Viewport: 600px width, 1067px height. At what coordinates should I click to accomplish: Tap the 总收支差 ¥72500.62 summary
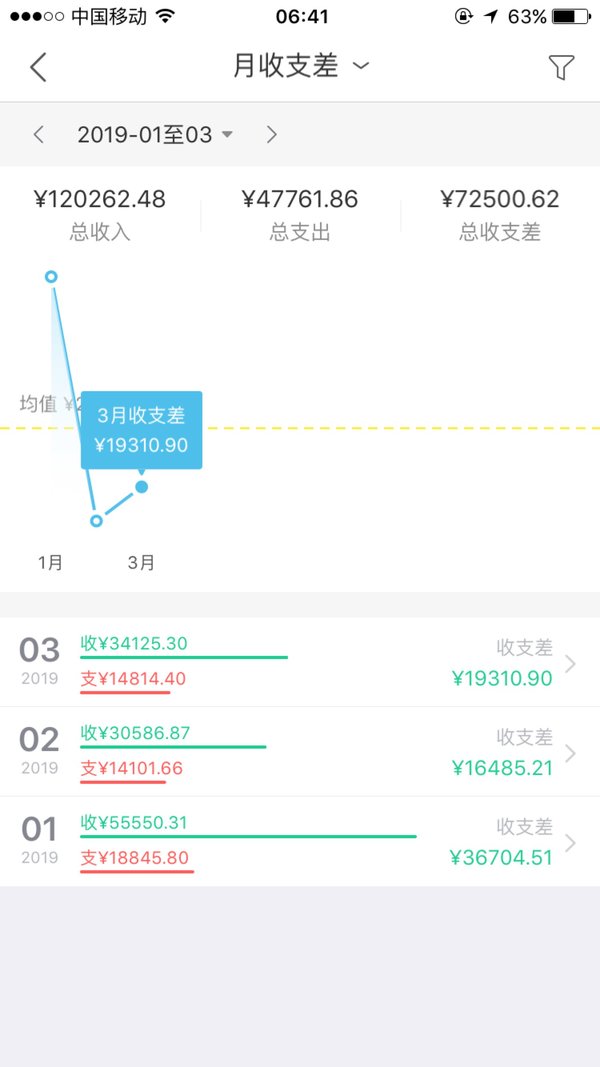click(x=500, y=214)
